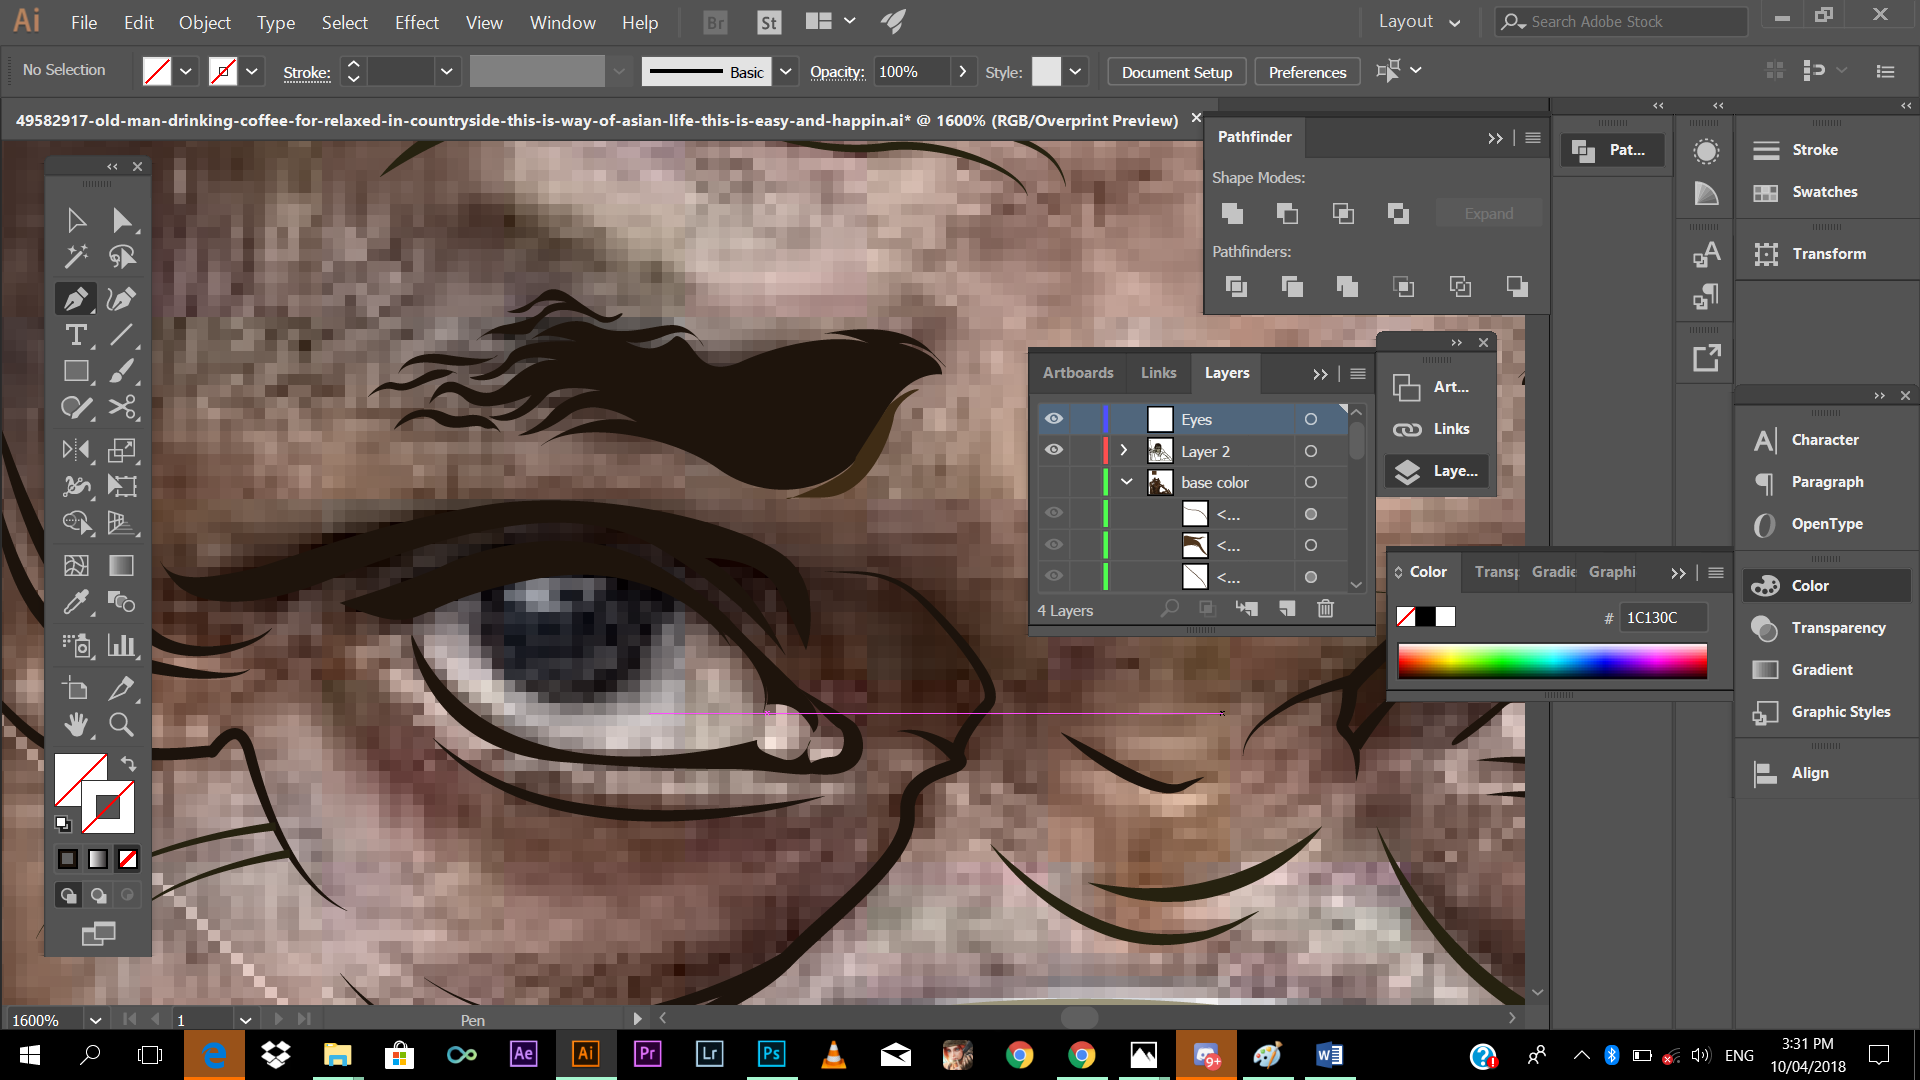Viewport: 1920px width, 1080px height.
Task: Select the Mesh tool
Action: (x=76, y=565)
